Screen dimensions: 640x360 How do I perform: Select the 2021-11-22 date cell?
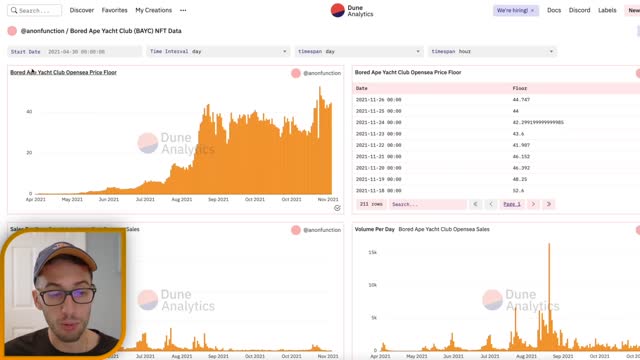coord(378,145)
